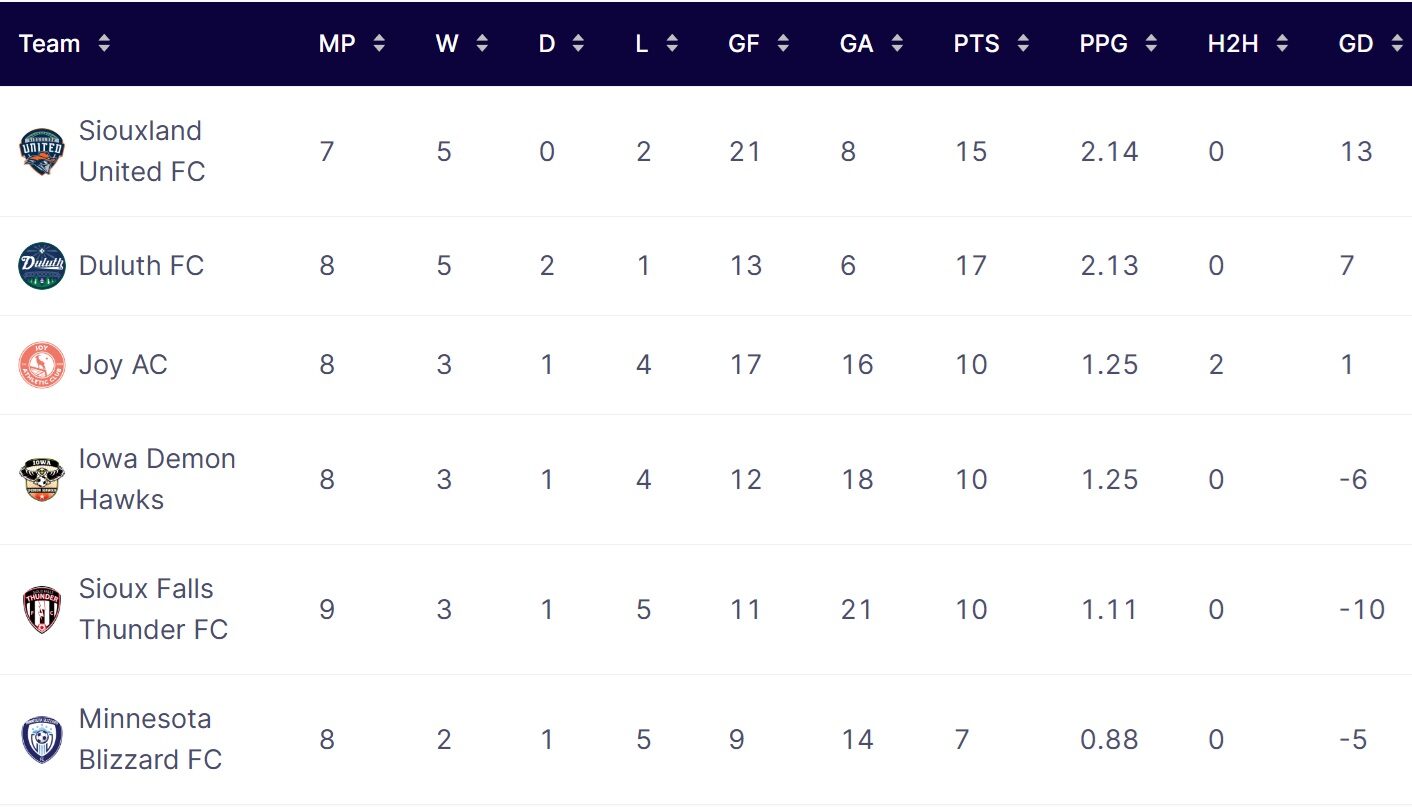Image resolution: width=1412 pixels, height=807 pixels.
Task: Click the Duluth FC team logo
Action: coord(42,266)
